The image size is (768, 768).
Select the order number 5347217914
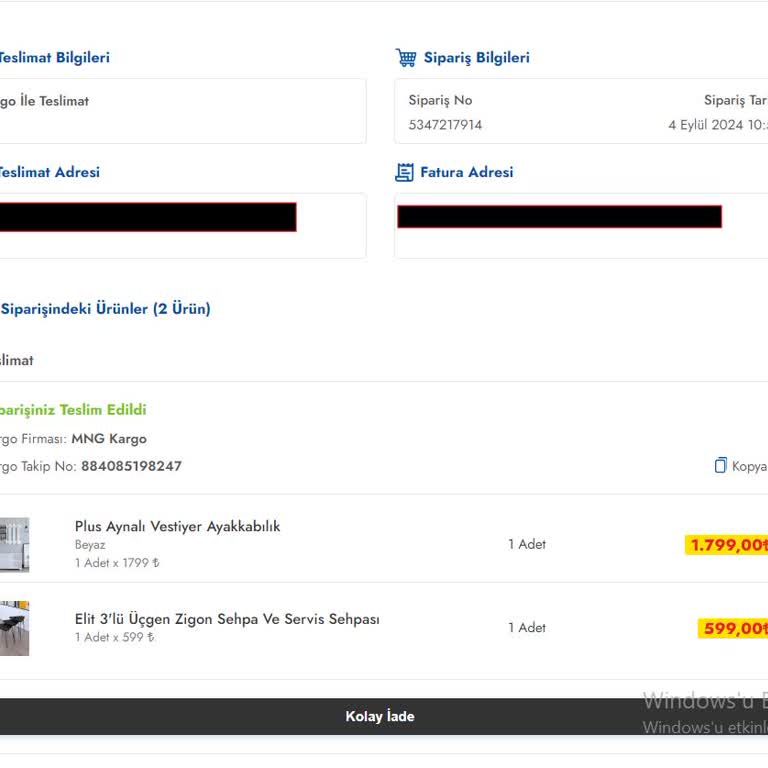(445, 125)
